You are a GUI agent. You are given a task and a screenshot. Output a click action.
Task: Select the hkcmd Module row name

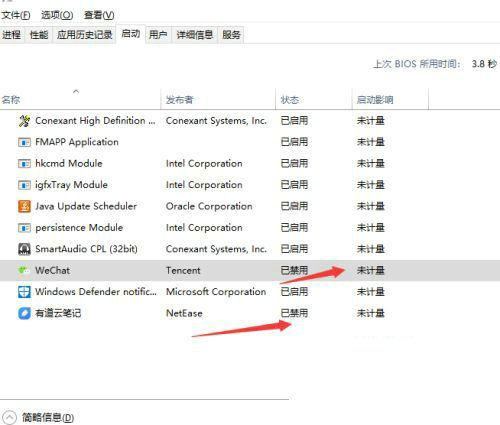click(69, 163)
